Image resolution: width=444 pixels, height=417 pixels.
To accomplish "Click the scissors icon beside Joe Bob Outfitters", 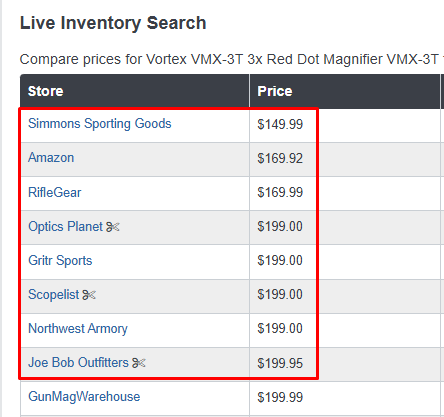I will (x=139, y=363).
